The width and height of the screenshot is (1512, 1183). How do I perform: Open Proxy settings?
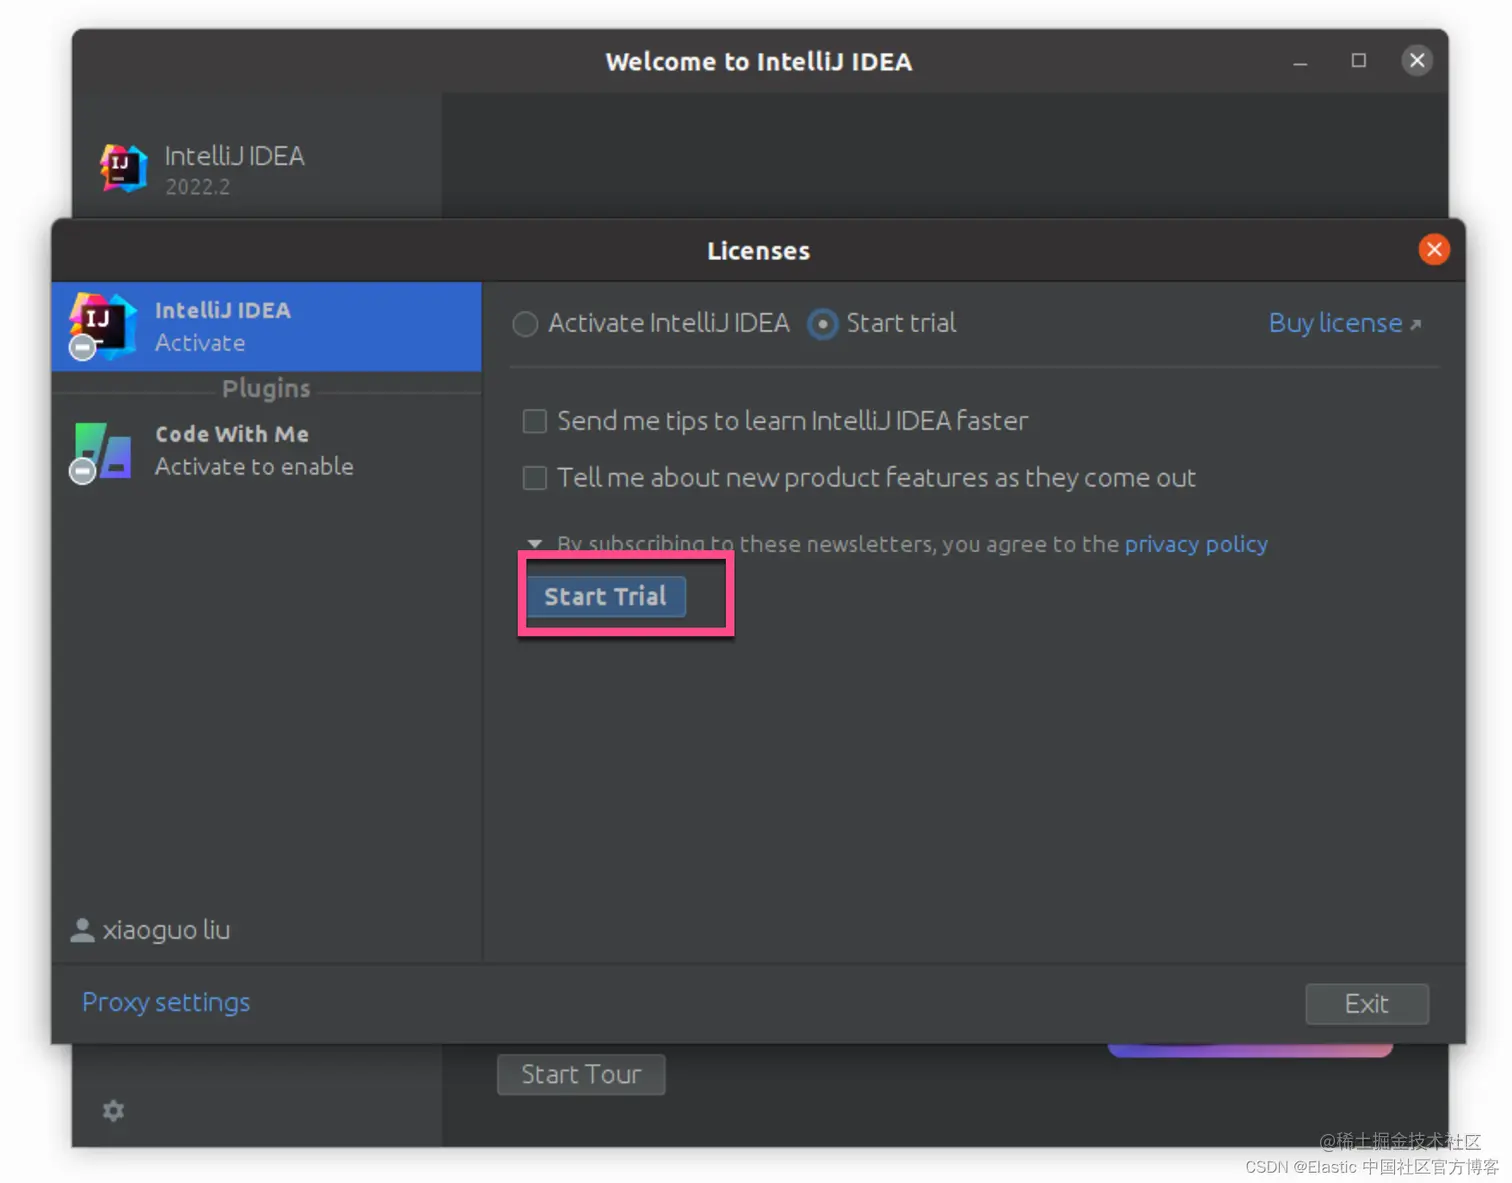point(165,1002)
